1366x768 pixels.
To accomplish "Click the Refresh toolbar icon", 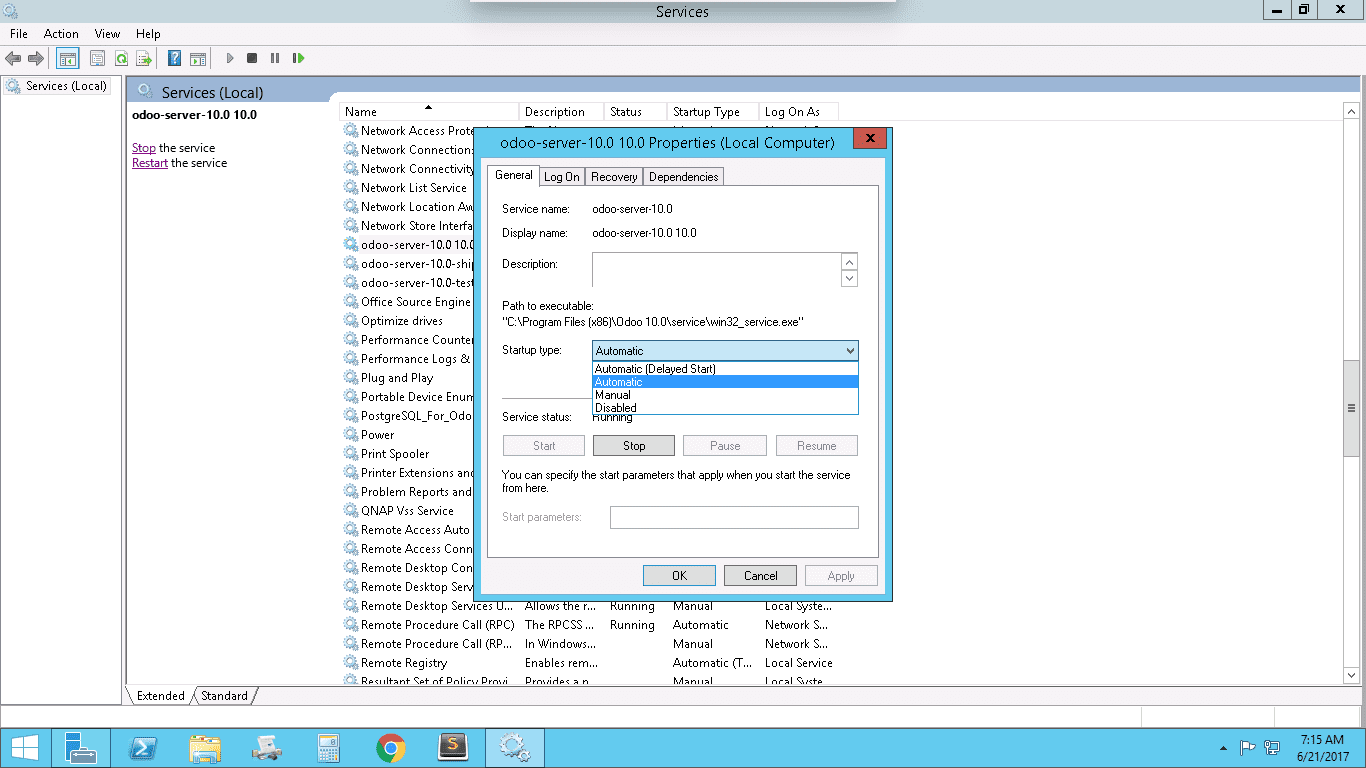I will tap(121, 59).
